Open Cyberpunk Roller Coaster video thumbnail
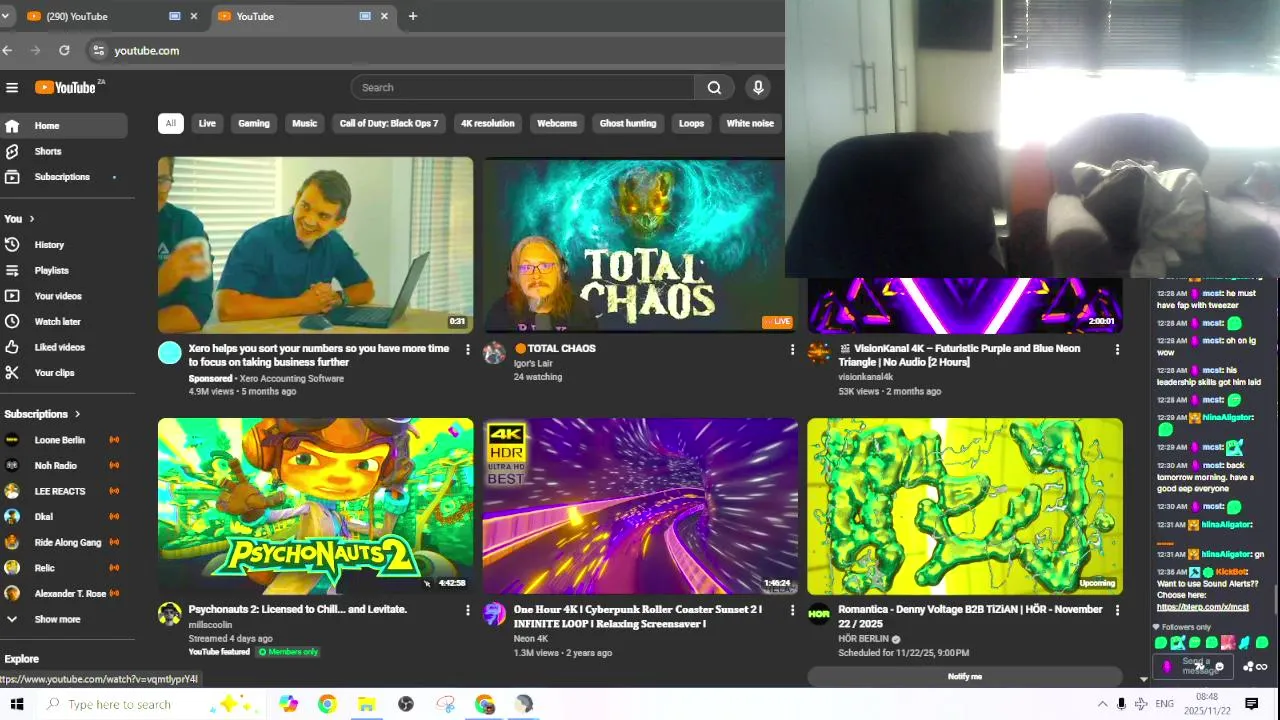The height and width of the screenshot is (720, 1280). 641,507
